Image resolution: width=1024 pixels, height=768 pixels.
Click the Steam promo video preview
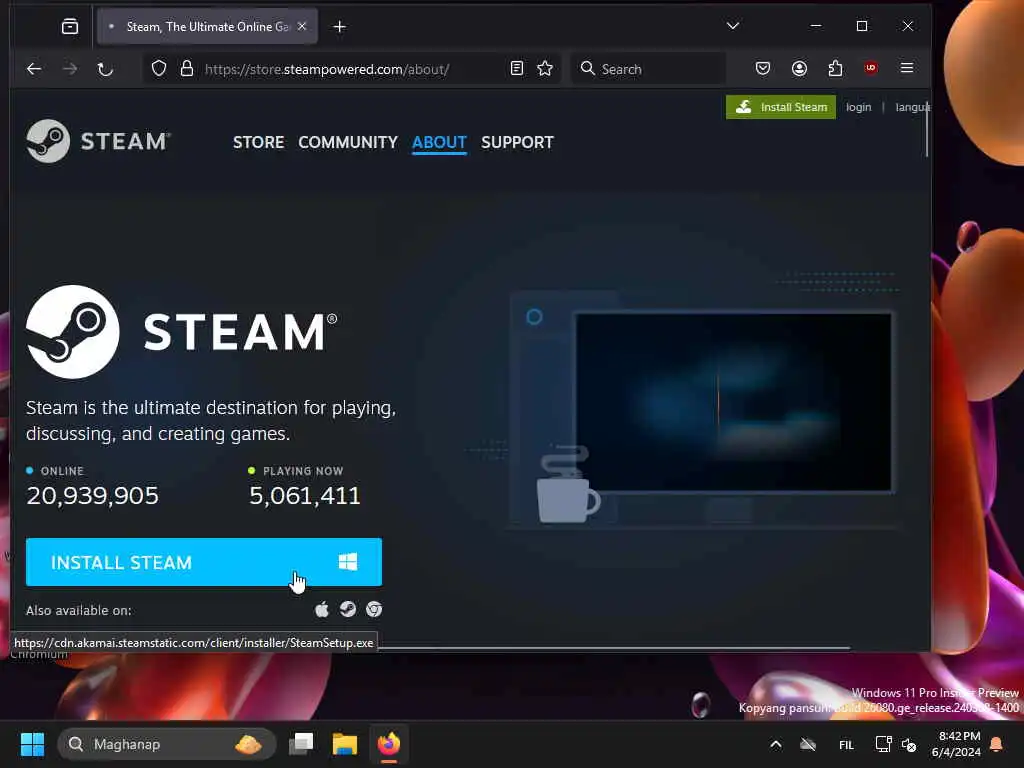click(733, 402)
